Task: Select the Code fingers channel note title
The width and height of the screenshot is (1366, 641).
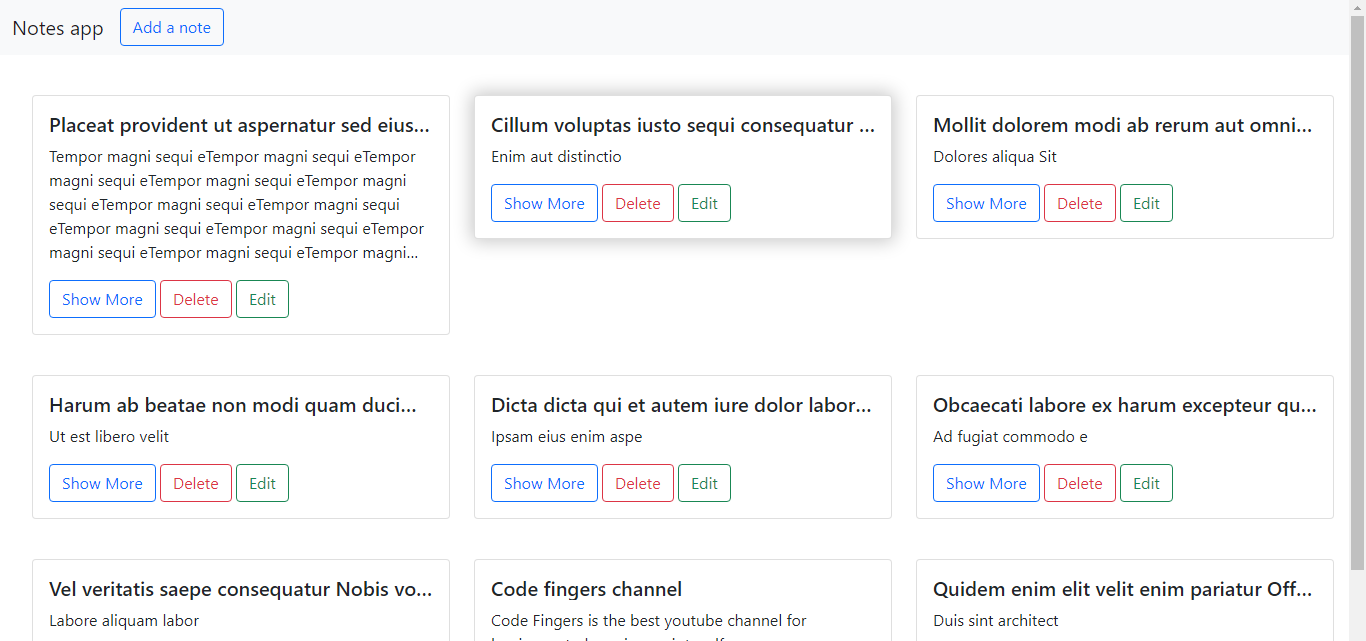Action: pos(587,589)
